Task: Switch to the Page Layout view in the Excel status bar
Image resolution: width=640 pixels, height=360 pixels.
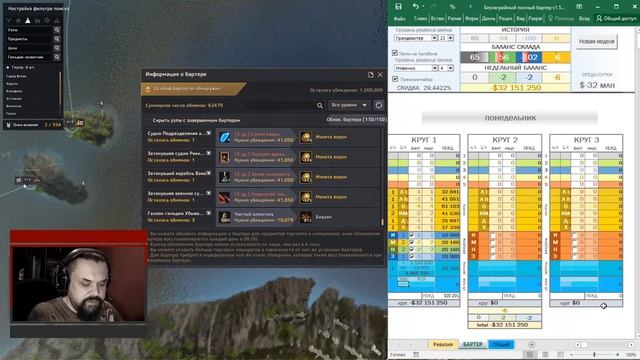Action: (x=545, y=355)
